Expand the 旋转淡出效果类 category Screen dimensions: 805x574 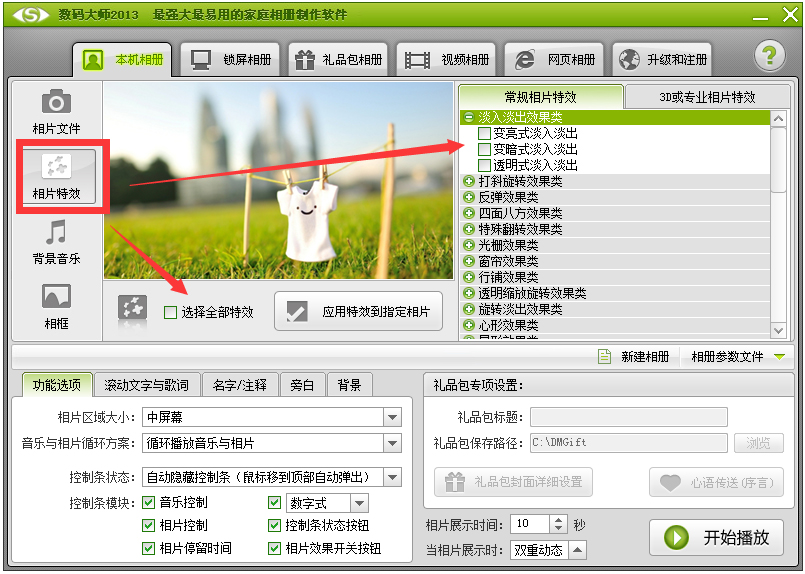tap(468, 309)
